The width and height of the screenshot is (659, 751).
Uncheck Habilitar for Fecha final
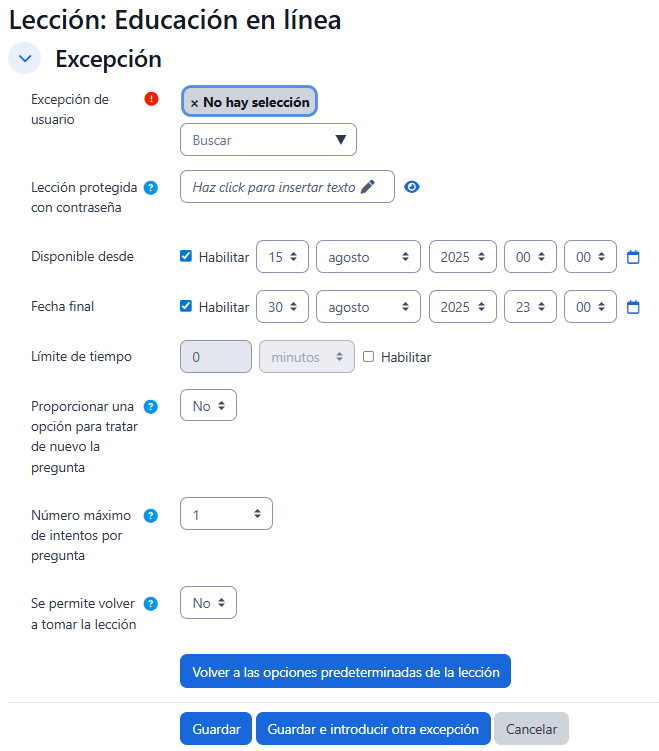point(186,306)
